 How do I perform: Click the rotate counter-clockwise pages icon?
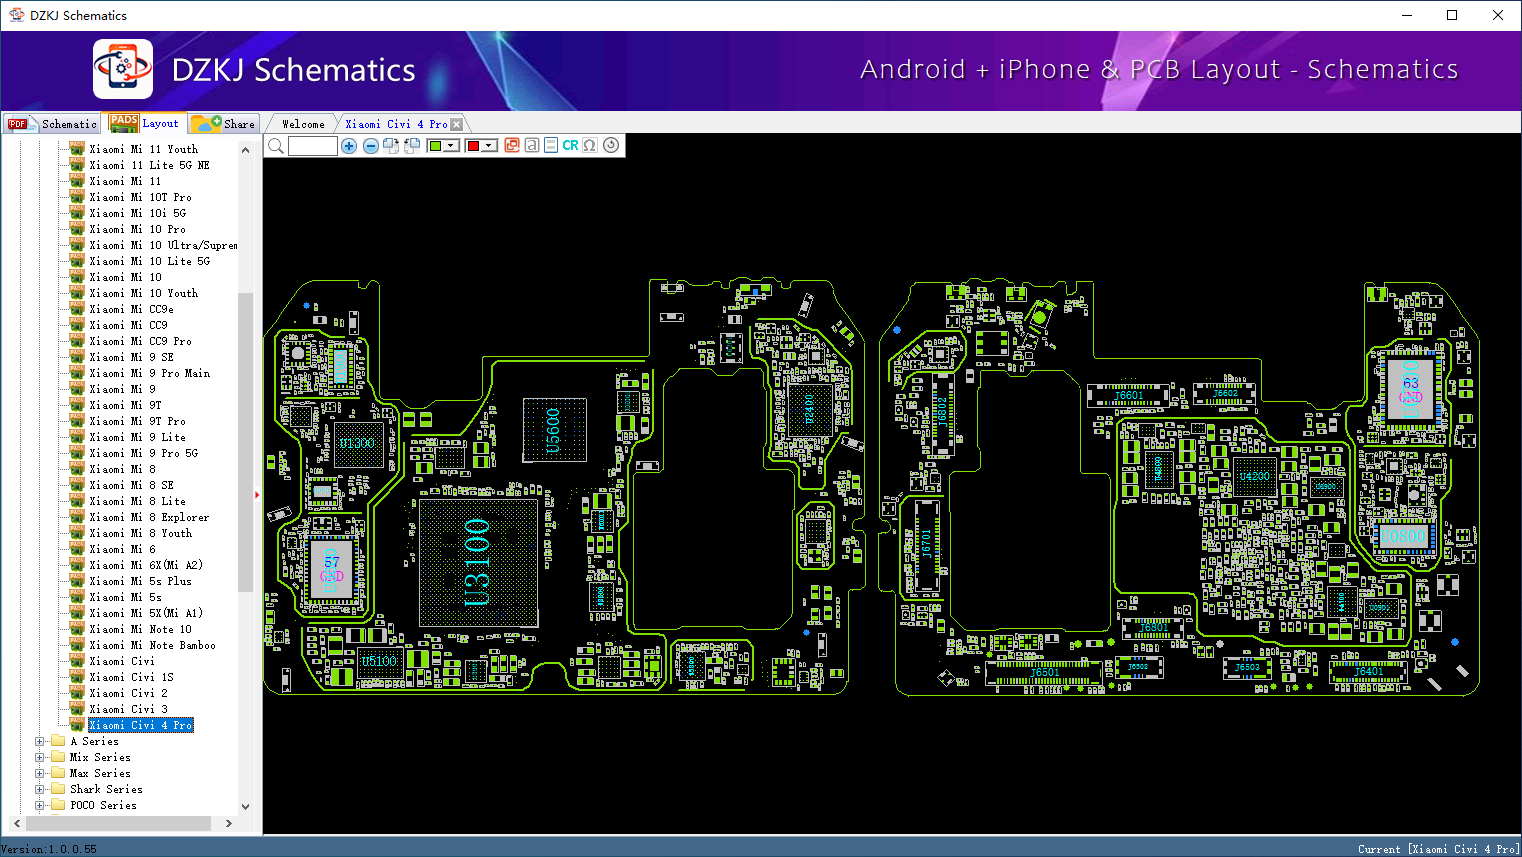[412, 146]
